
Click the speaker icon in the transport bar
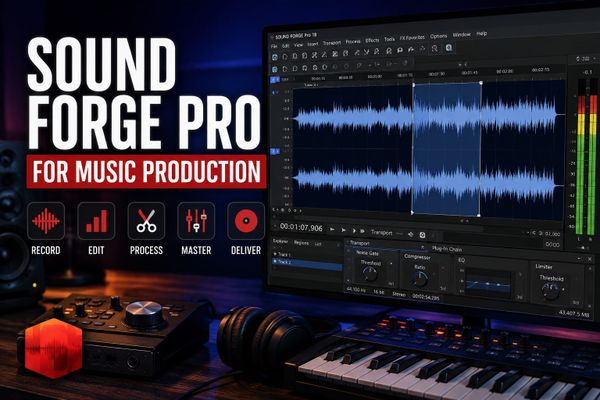tap(411, 234)
